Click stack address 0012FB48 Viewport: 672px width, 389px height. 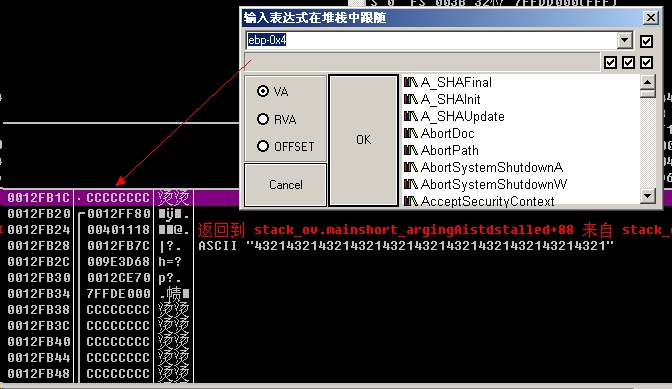[38, 374]
